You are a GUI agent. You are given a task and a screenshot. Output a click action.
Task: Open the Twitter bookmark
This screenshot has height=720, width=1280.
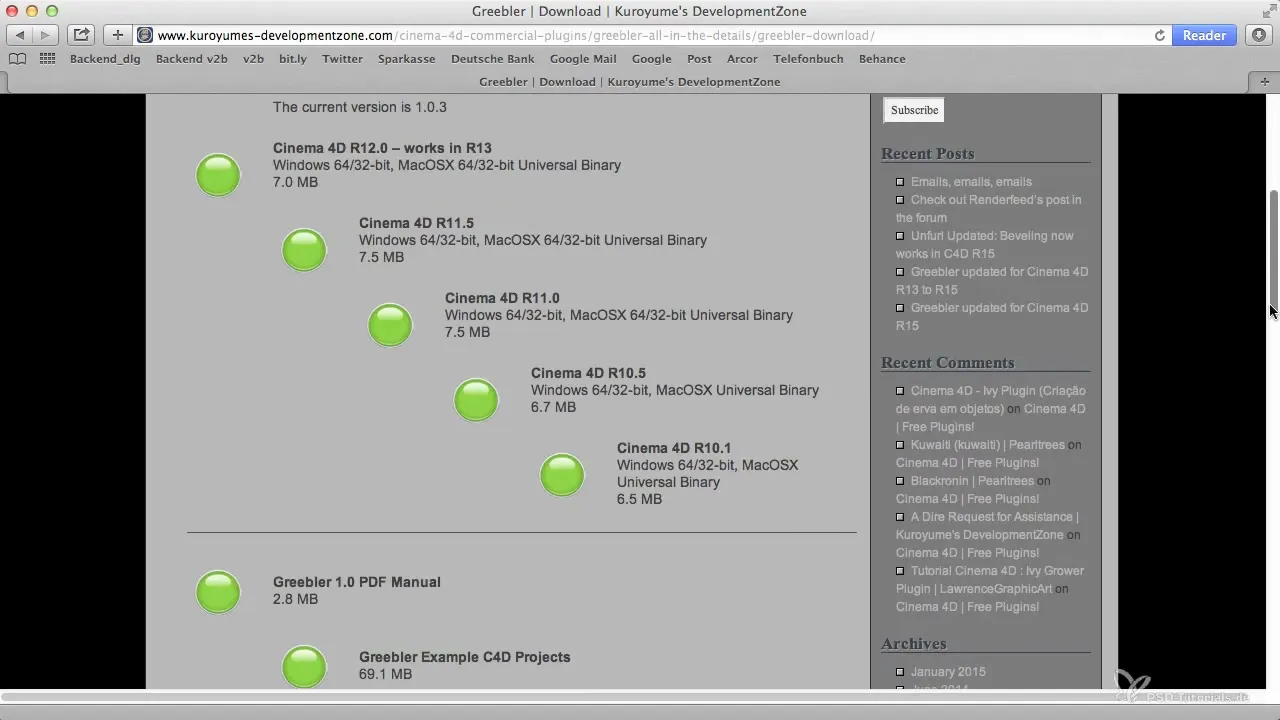pyautogui.click(x=342, y=59)
